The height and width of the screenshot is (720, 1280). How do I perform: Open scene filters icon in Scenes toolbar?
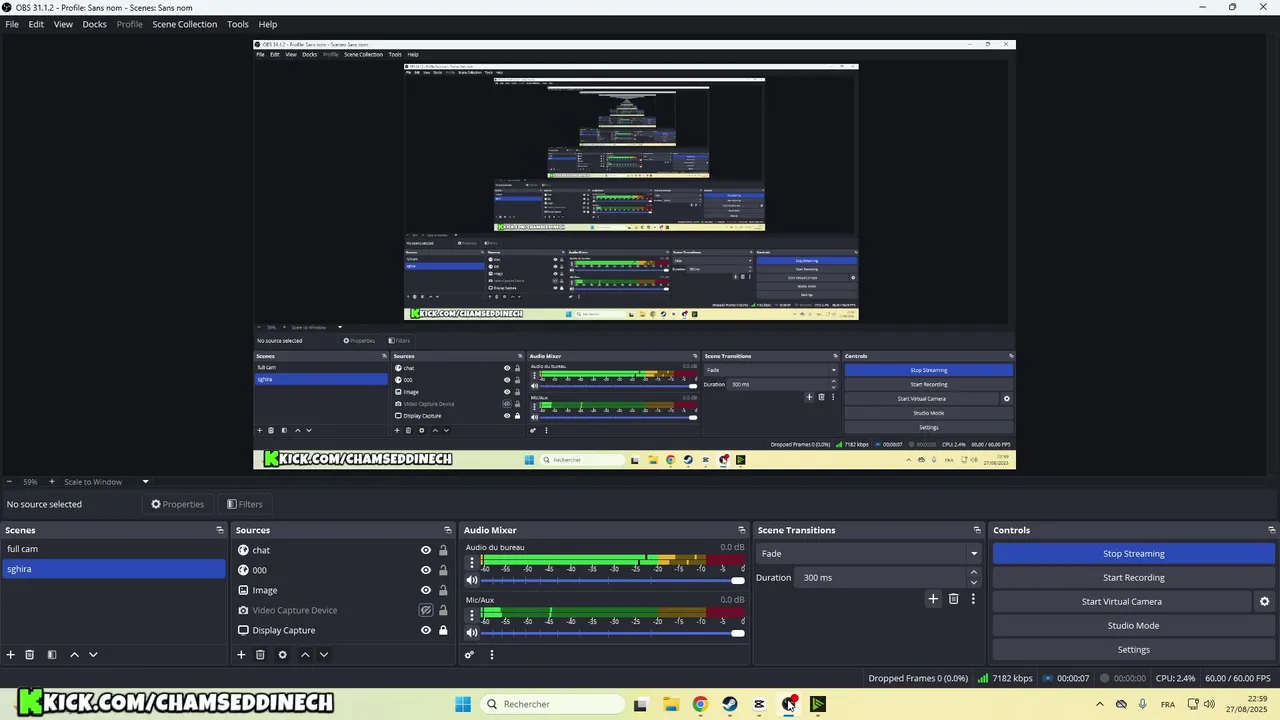click(x=52, y=655)
